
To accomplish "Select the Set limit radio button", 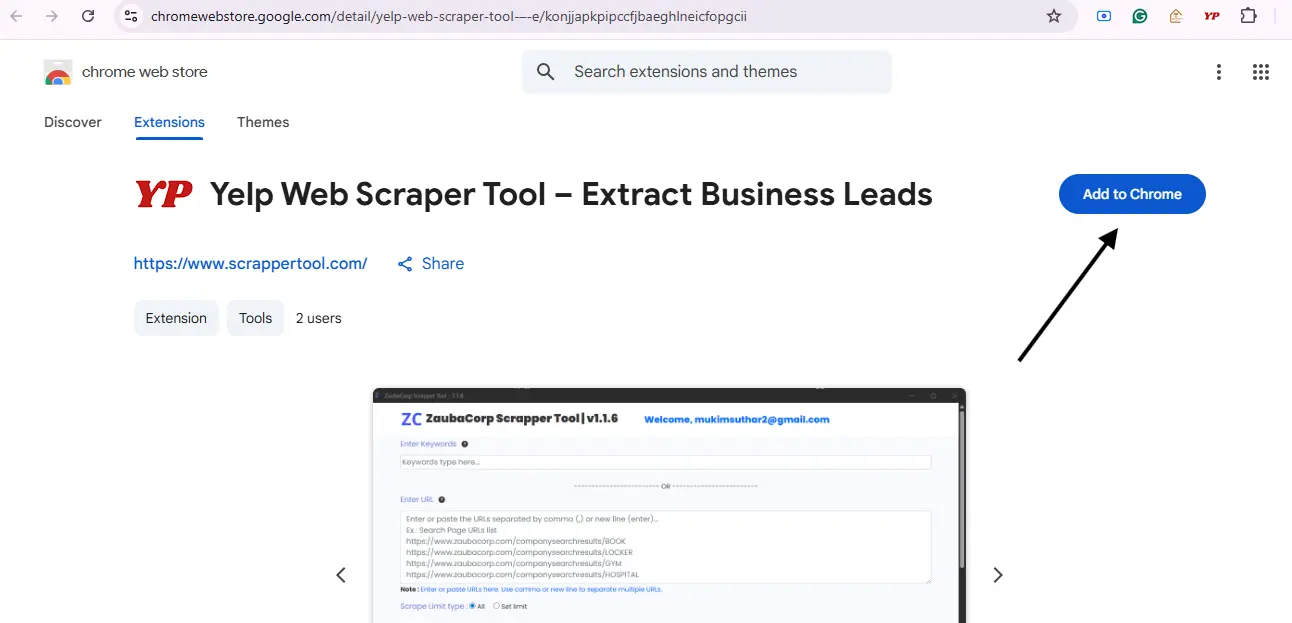I will point(497,605).
